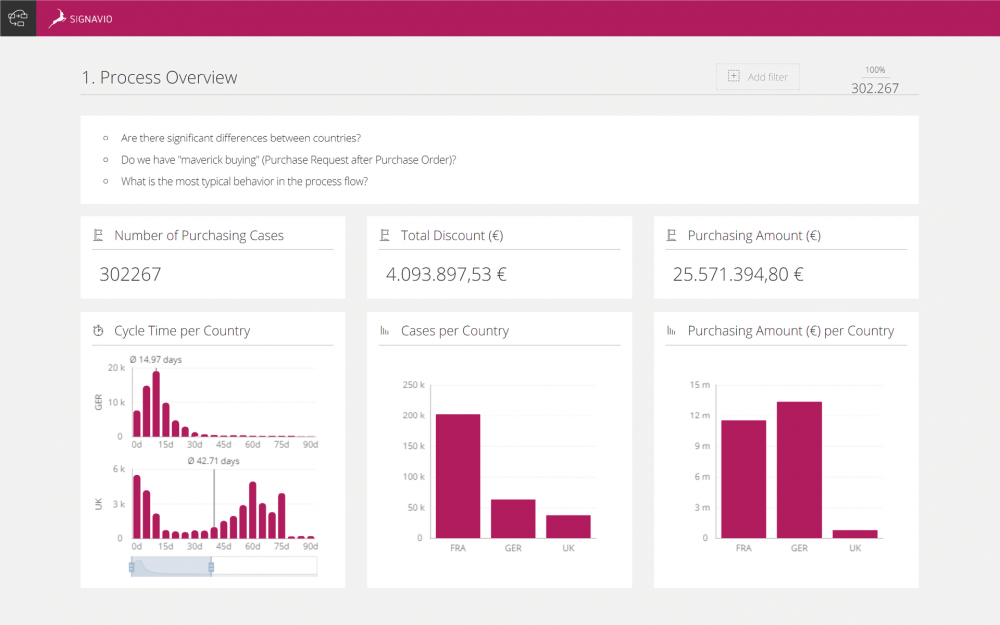Screen dimensions: 1000x625
Task: Click the left handle of the cycle time range slider
Action: (131, 567)
